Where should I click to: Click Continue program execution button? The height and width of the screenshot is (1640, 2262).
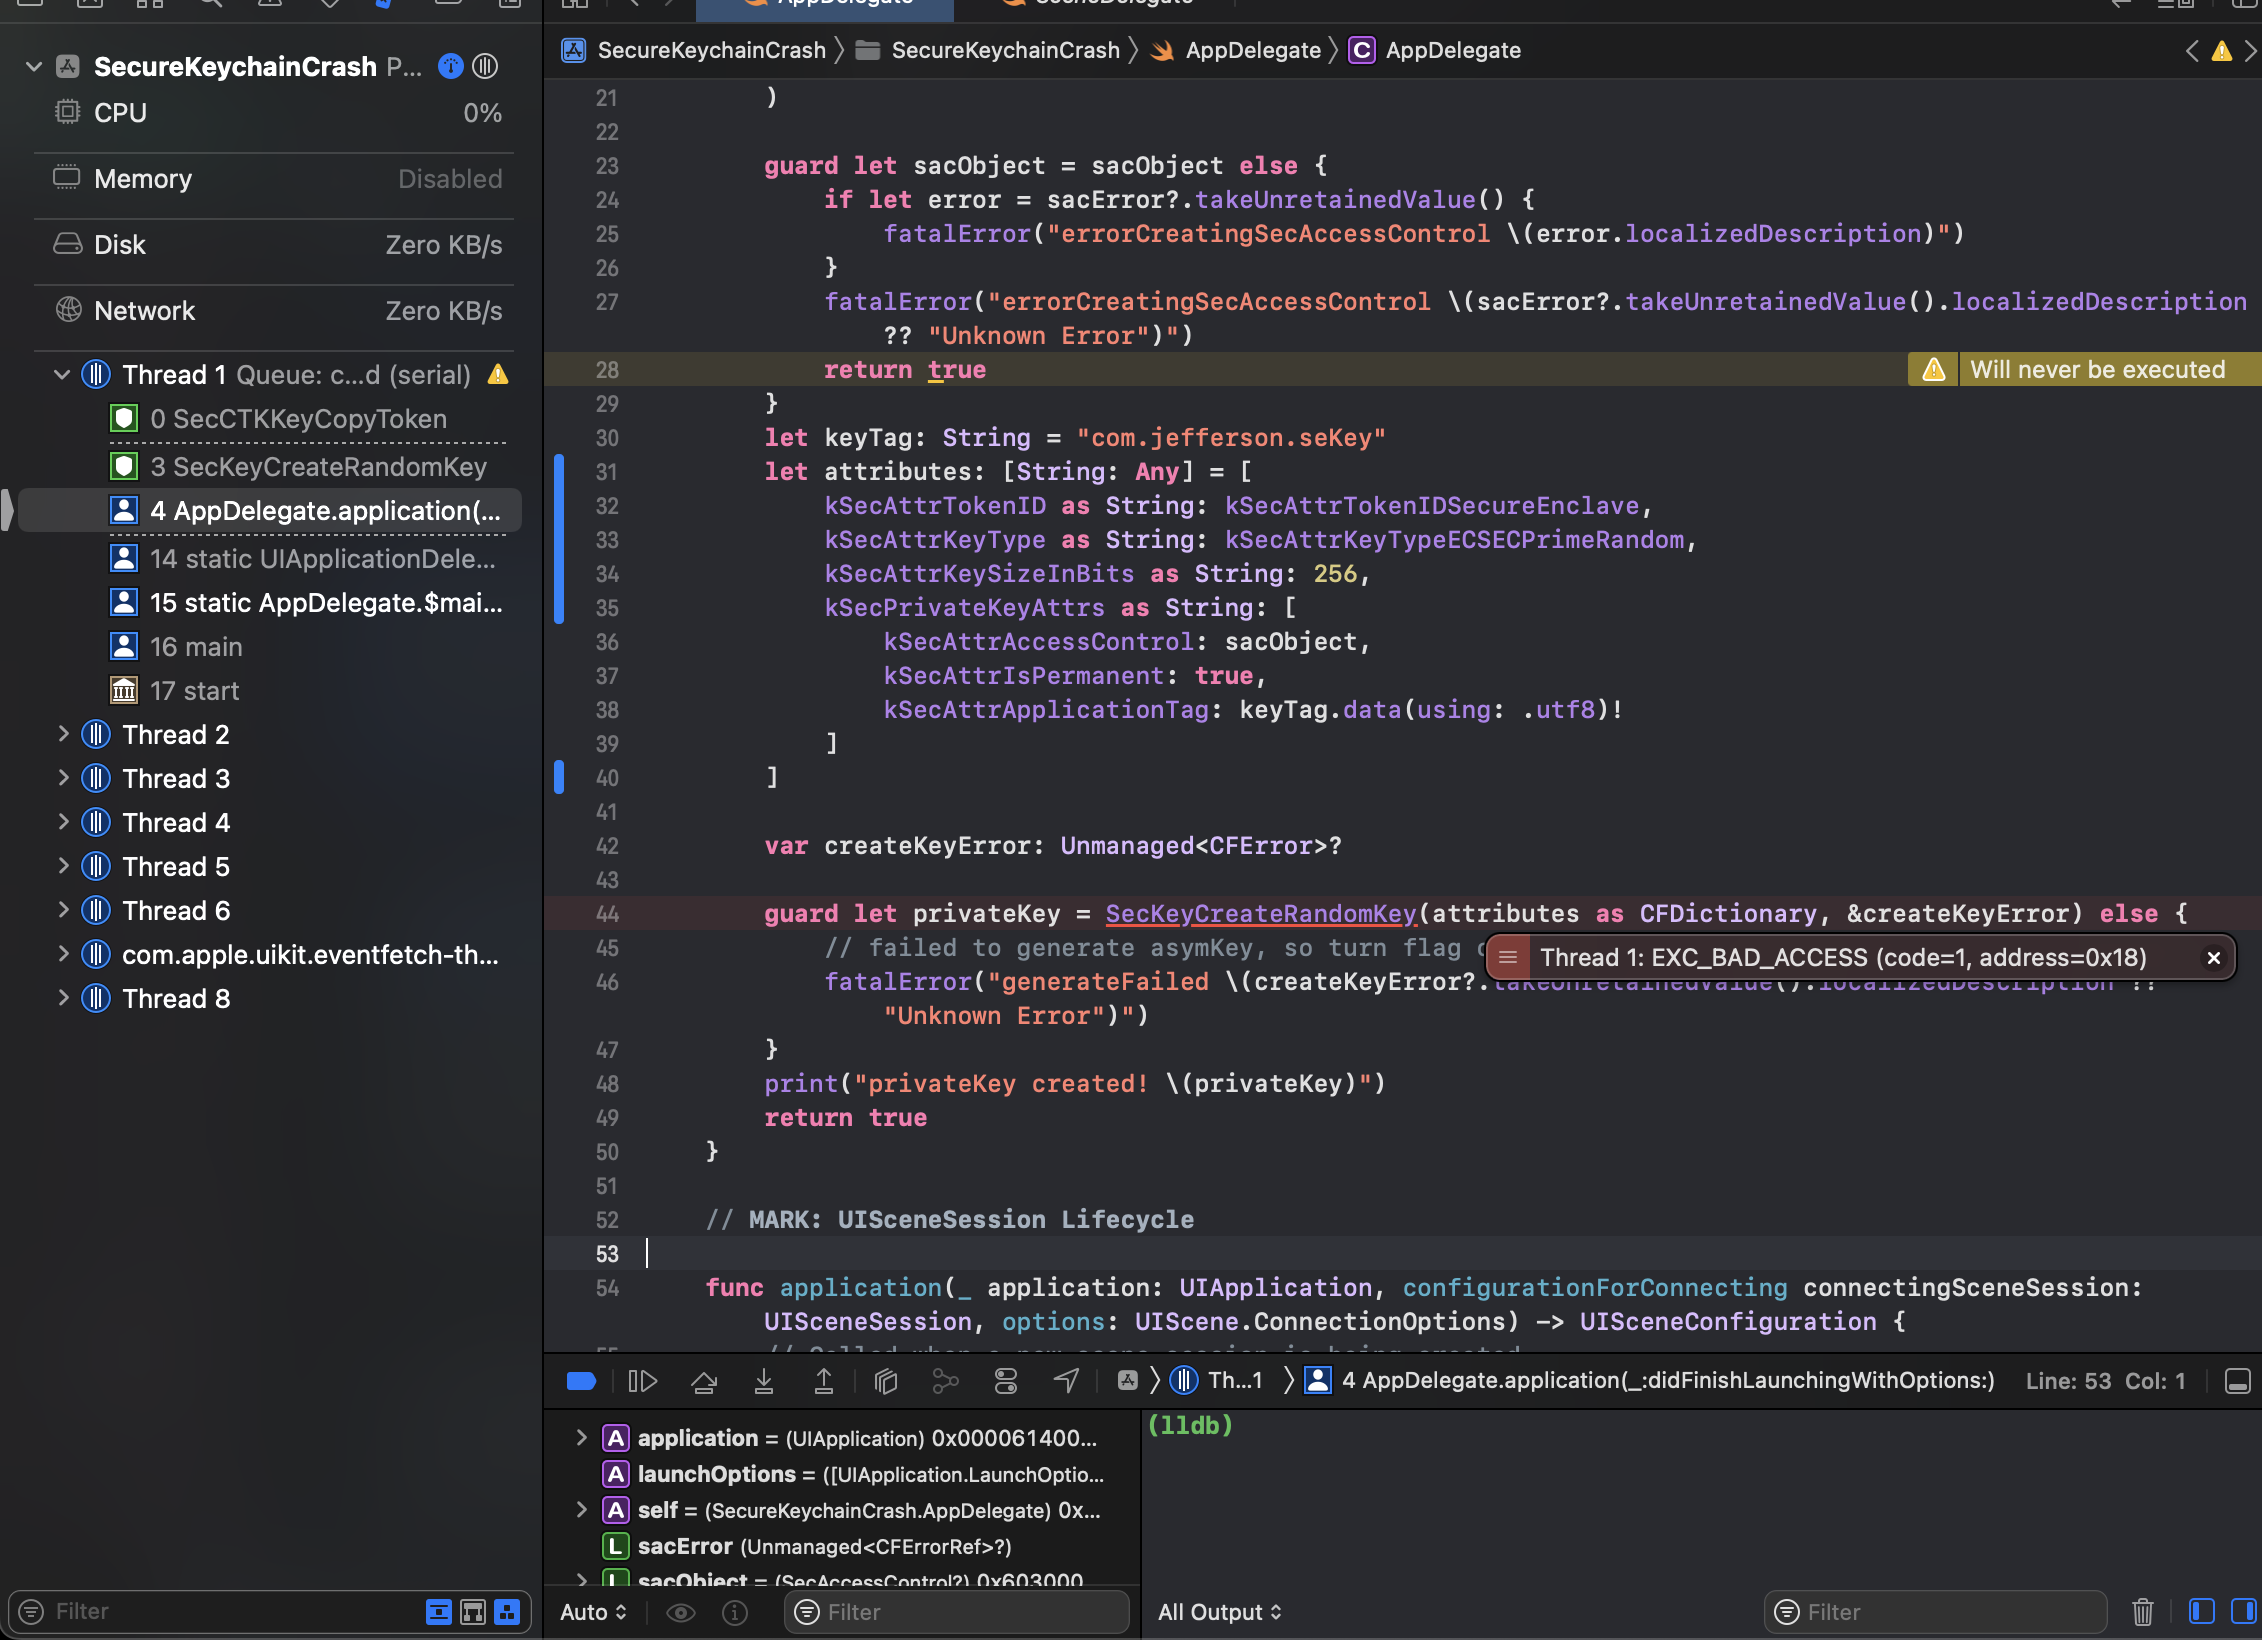(x=642, y=1381)
